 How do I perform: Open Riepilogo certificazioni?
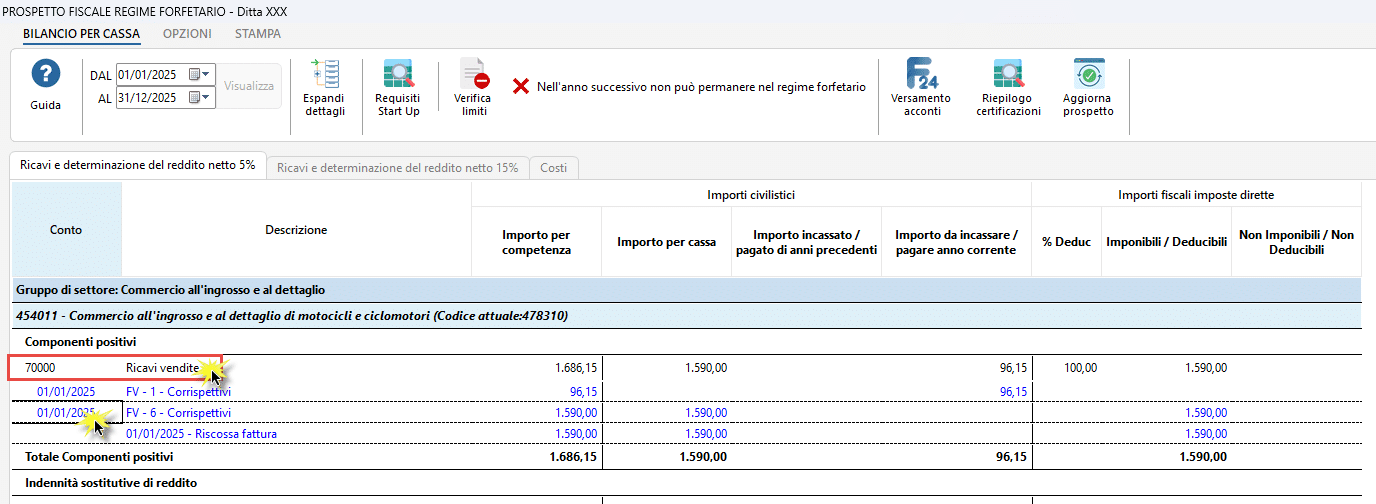click(x=1007, y=75)
